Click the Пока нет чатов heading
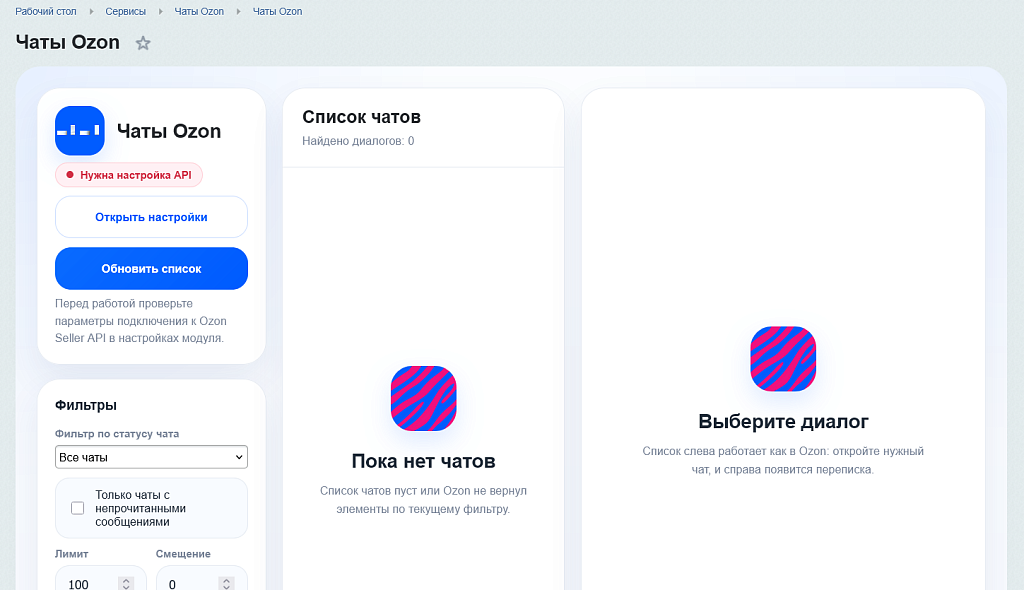Screen dimensions: 1024x590 tap(423, 461)
